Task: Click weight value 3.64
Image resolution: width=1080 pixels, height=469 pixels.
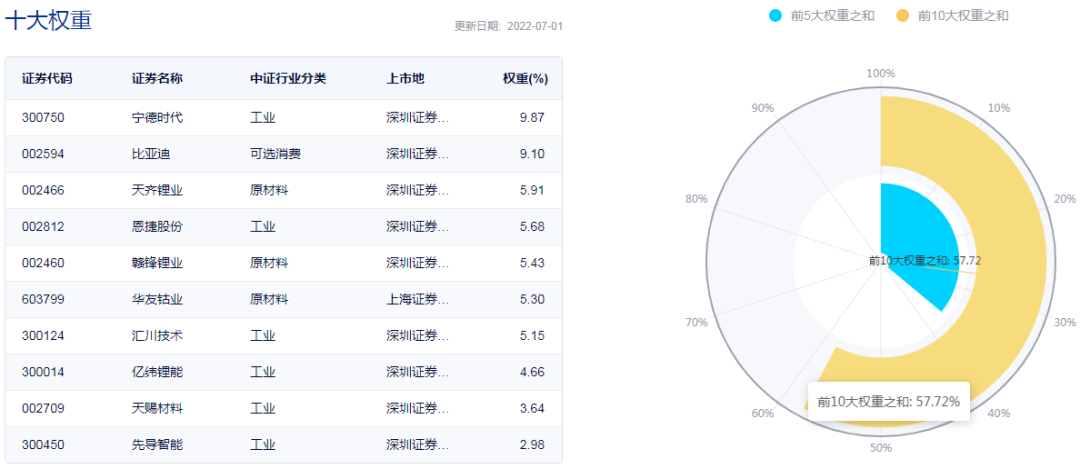Action: [532, 408]
